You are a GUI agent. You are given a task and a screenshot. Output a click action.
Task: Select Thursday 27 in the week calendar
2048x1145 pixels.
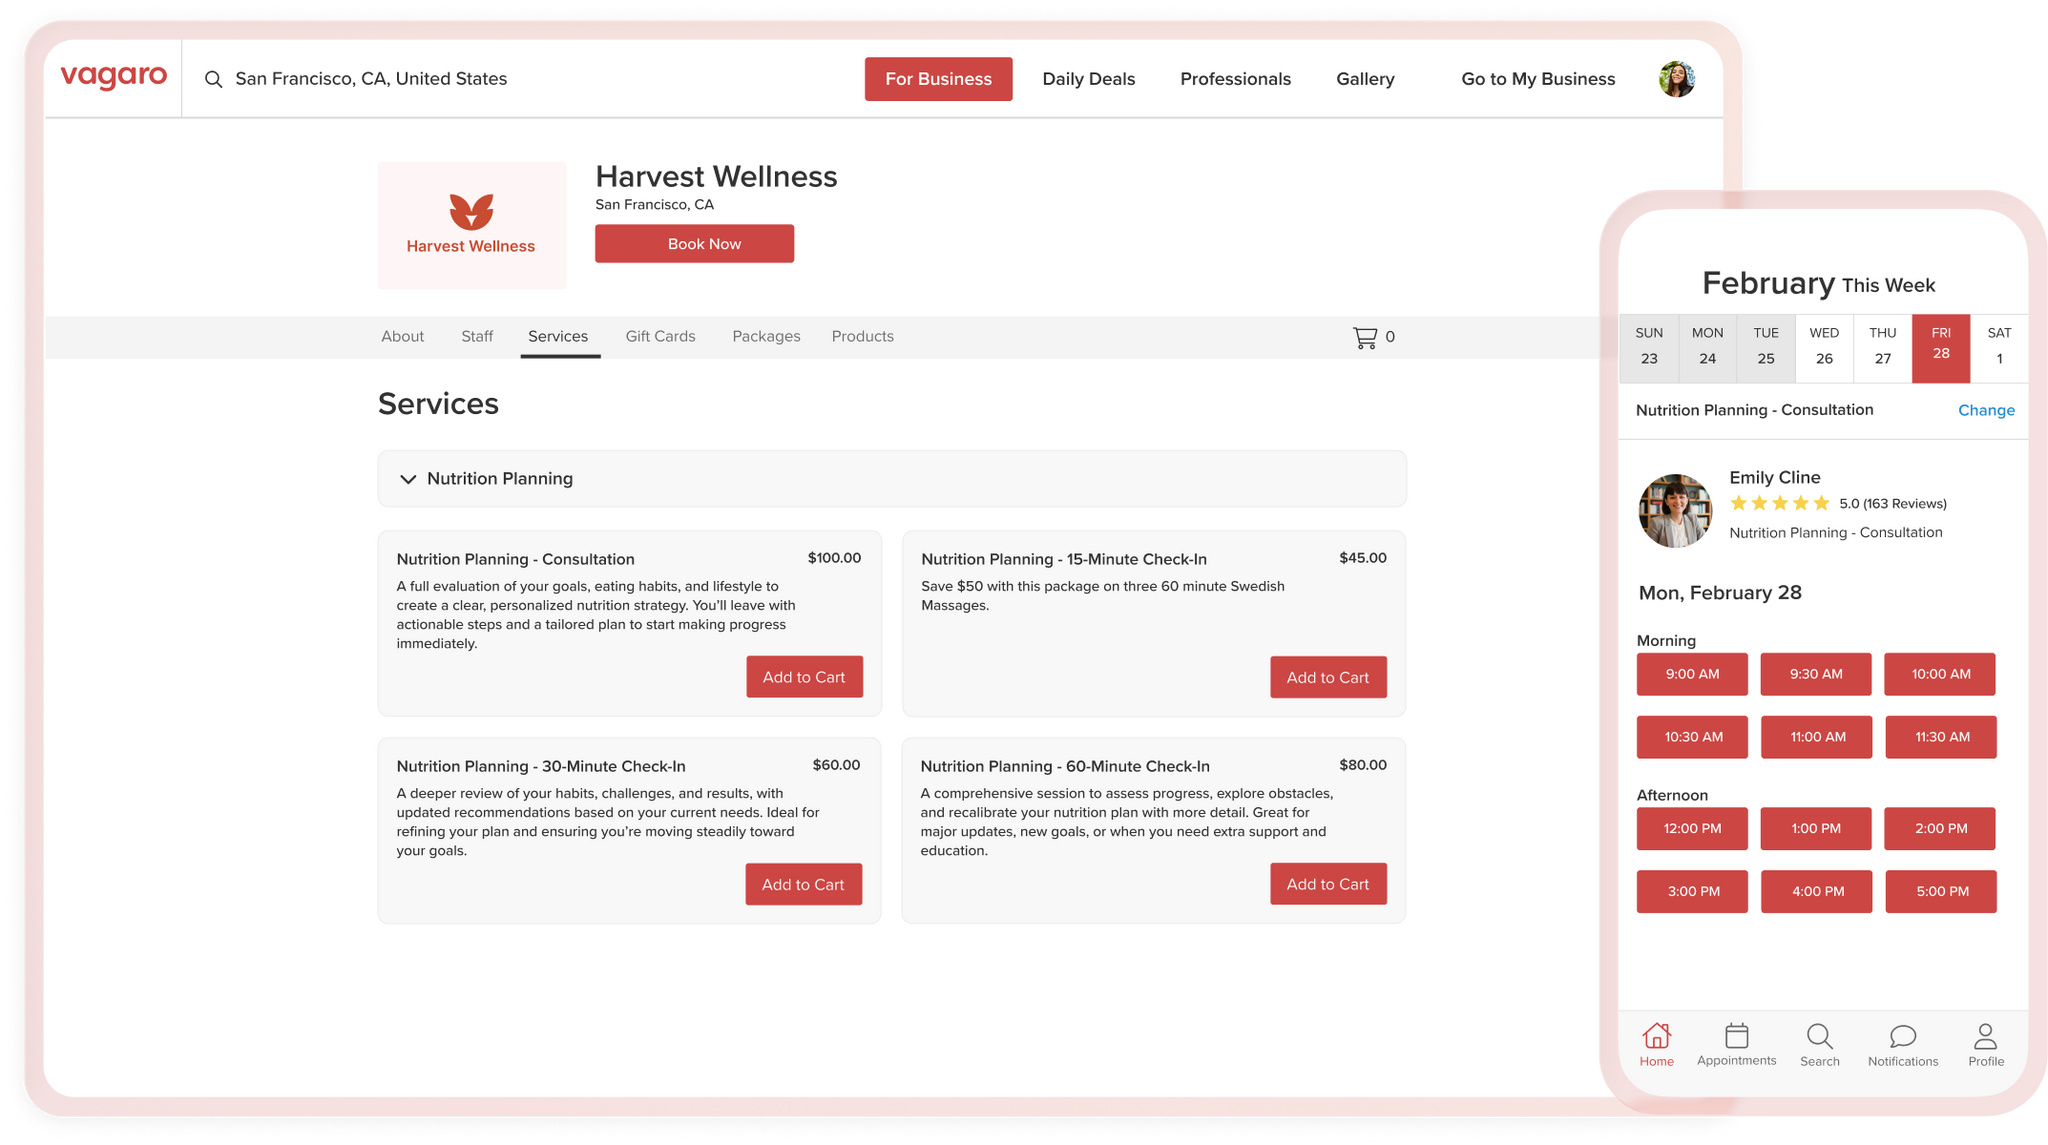tap(1883, 346)
